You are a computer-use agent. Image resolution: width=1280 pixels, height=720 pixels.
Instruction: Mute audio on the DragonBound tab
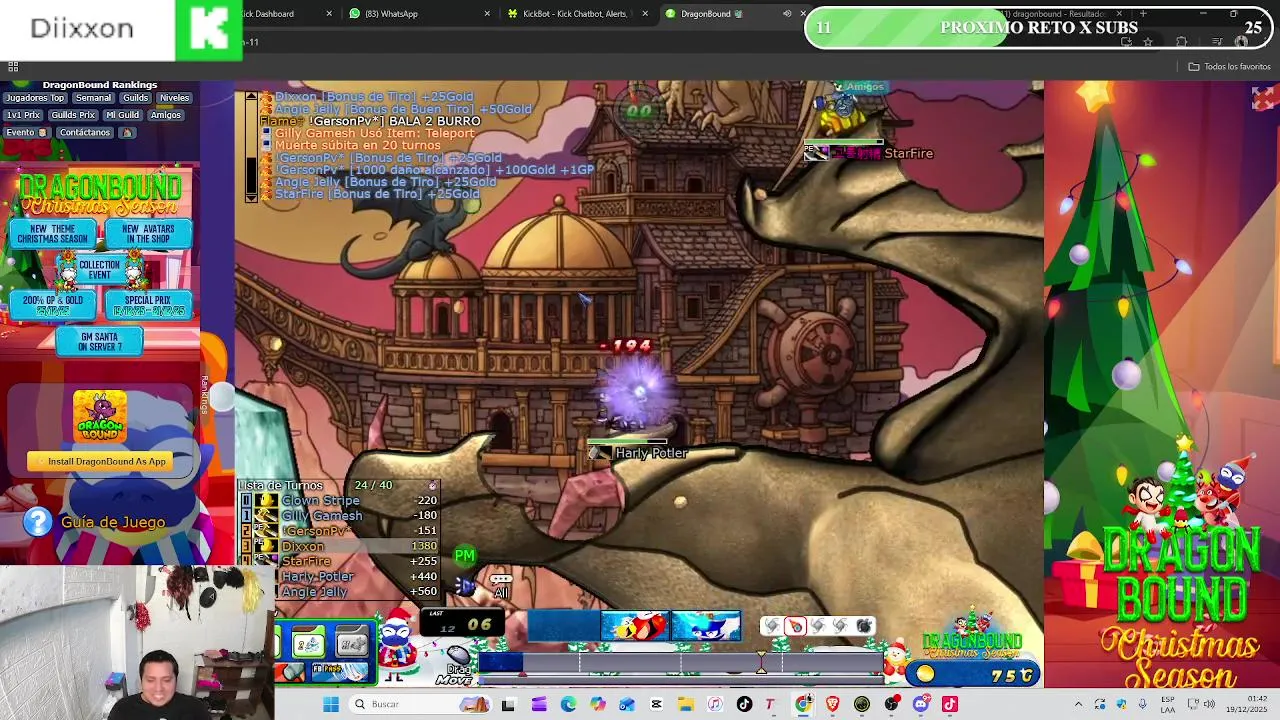point(786,14)
